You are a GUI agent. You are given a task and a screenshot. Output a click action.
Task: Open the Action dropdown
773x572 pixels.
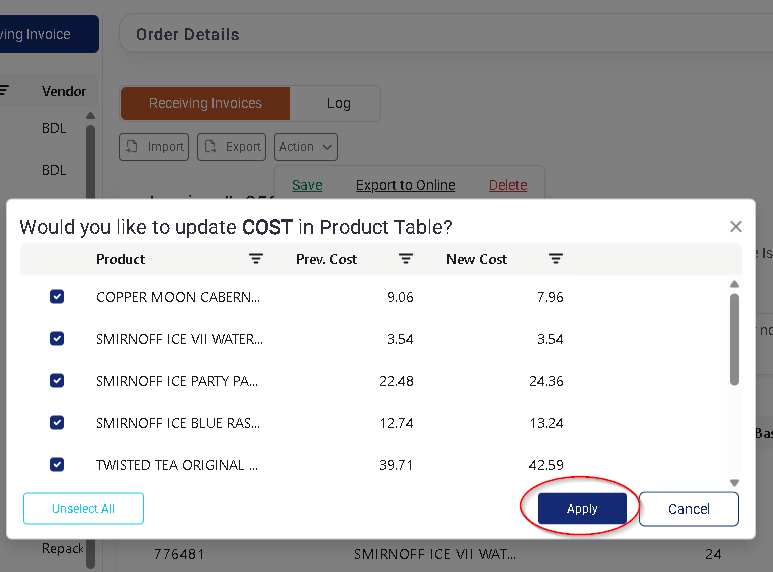coord(306,147)
